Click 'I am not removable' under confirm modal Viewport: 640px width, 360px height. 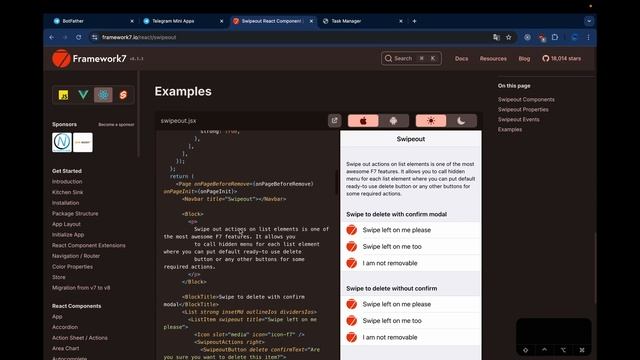(x=411, y=263)
